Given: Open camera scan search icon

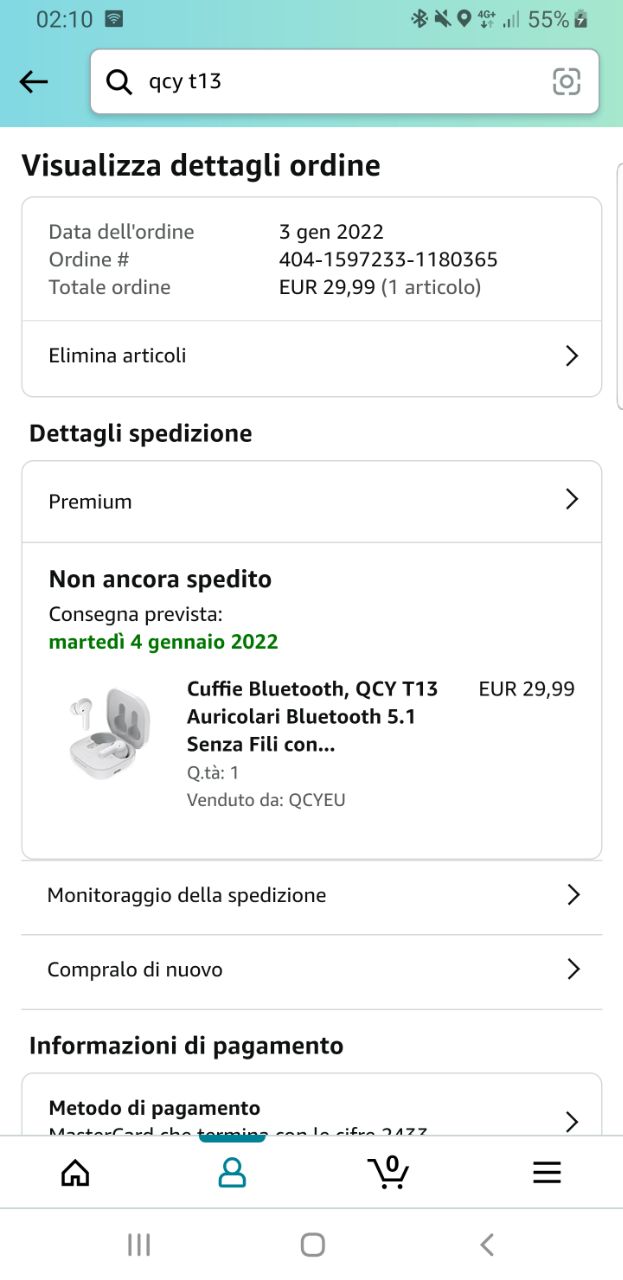Looking at the screenshot, I should coord(566,82).
